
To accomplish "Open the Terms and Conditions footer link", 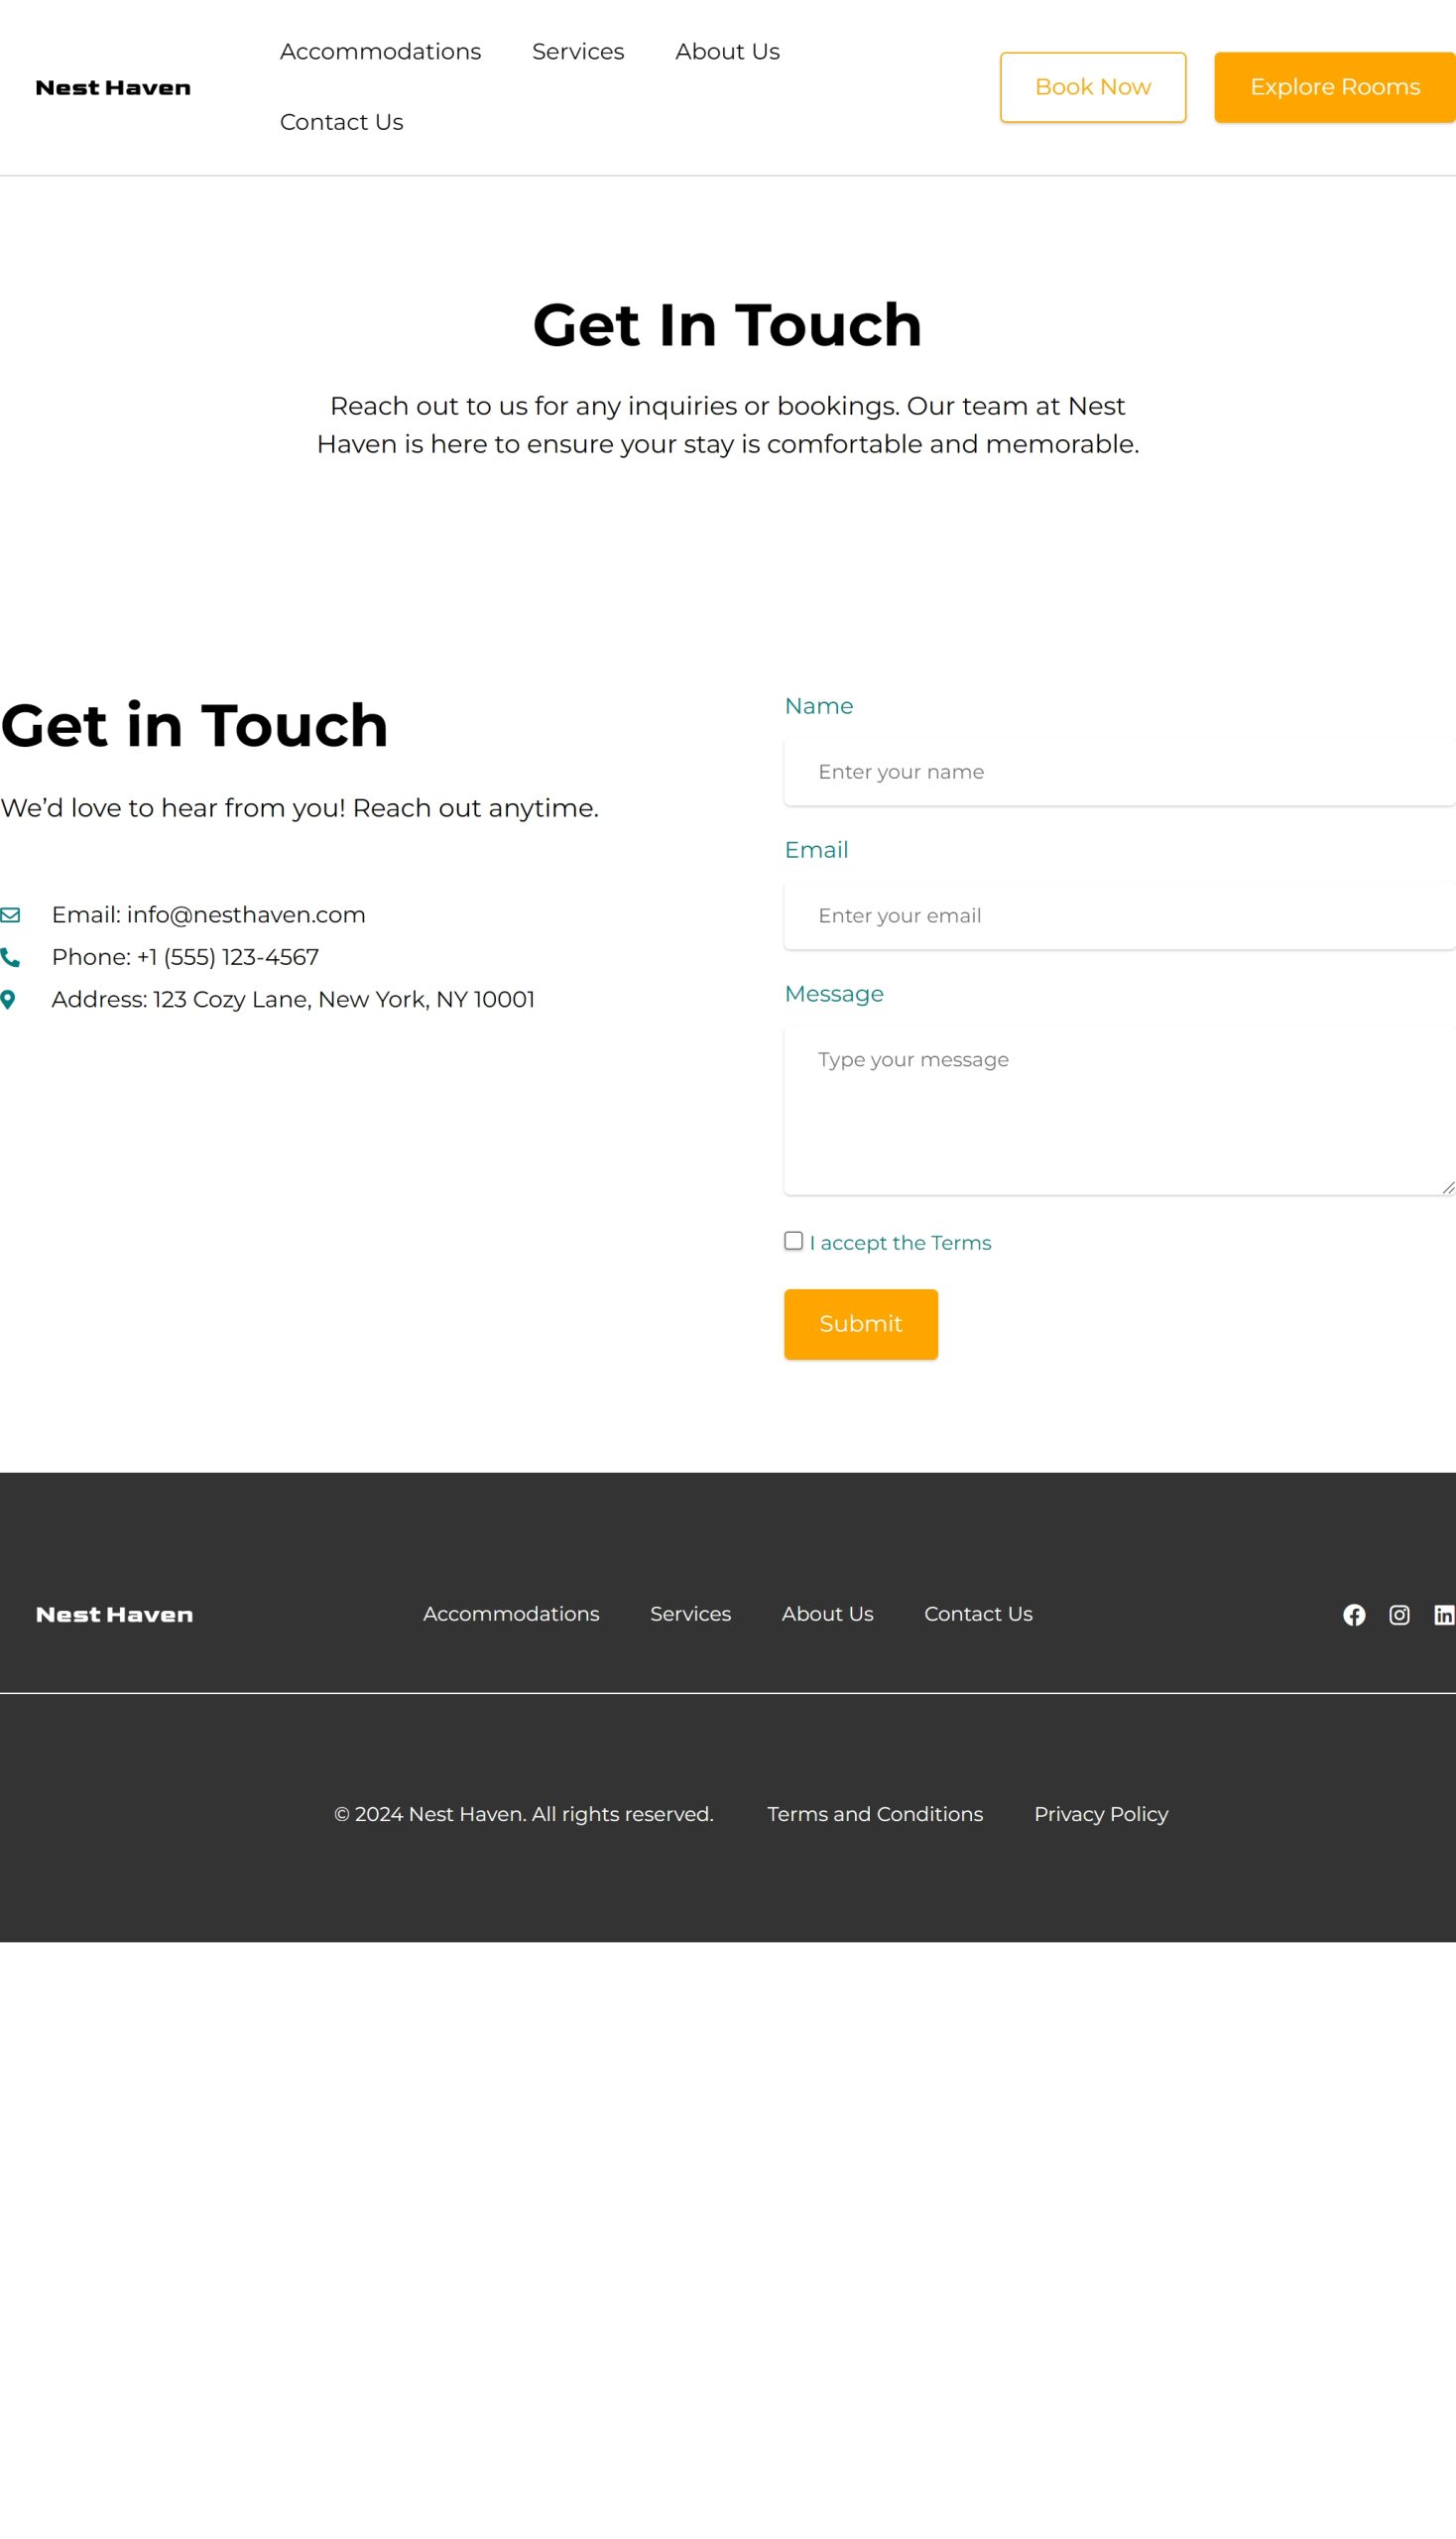I will [x=874, y=1814].
